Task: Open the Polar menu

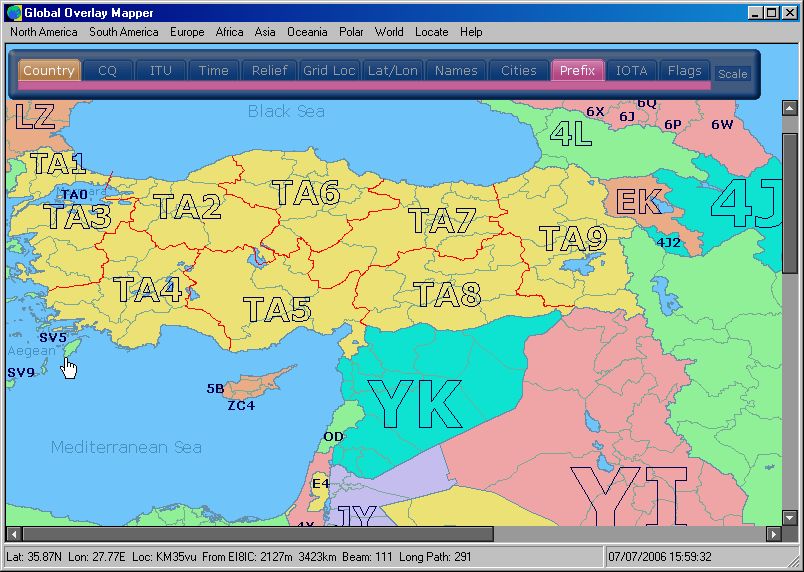Action: coord(351,32)
